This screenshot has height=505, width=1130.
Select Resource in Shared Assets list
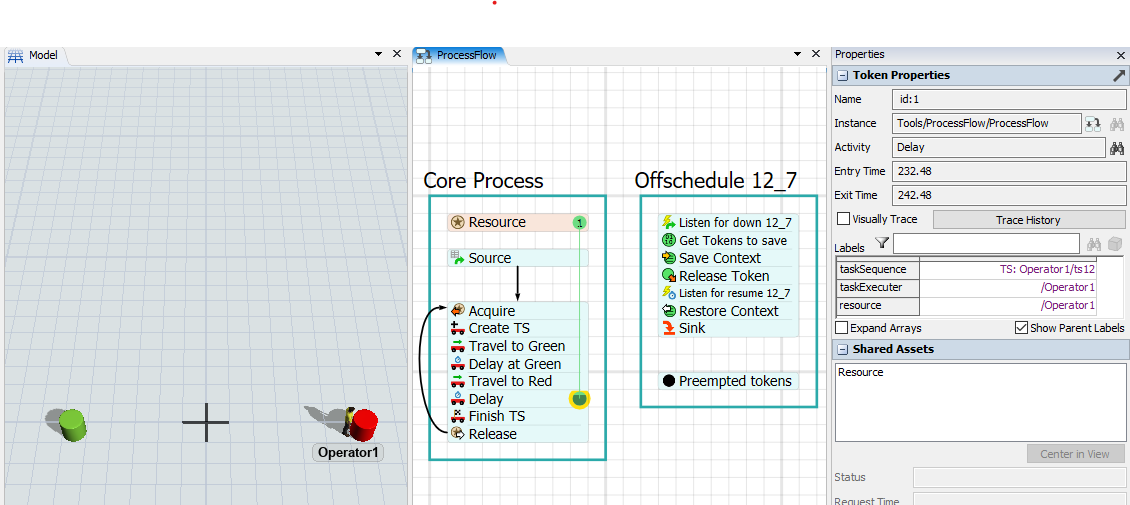(x=860, y=372)
